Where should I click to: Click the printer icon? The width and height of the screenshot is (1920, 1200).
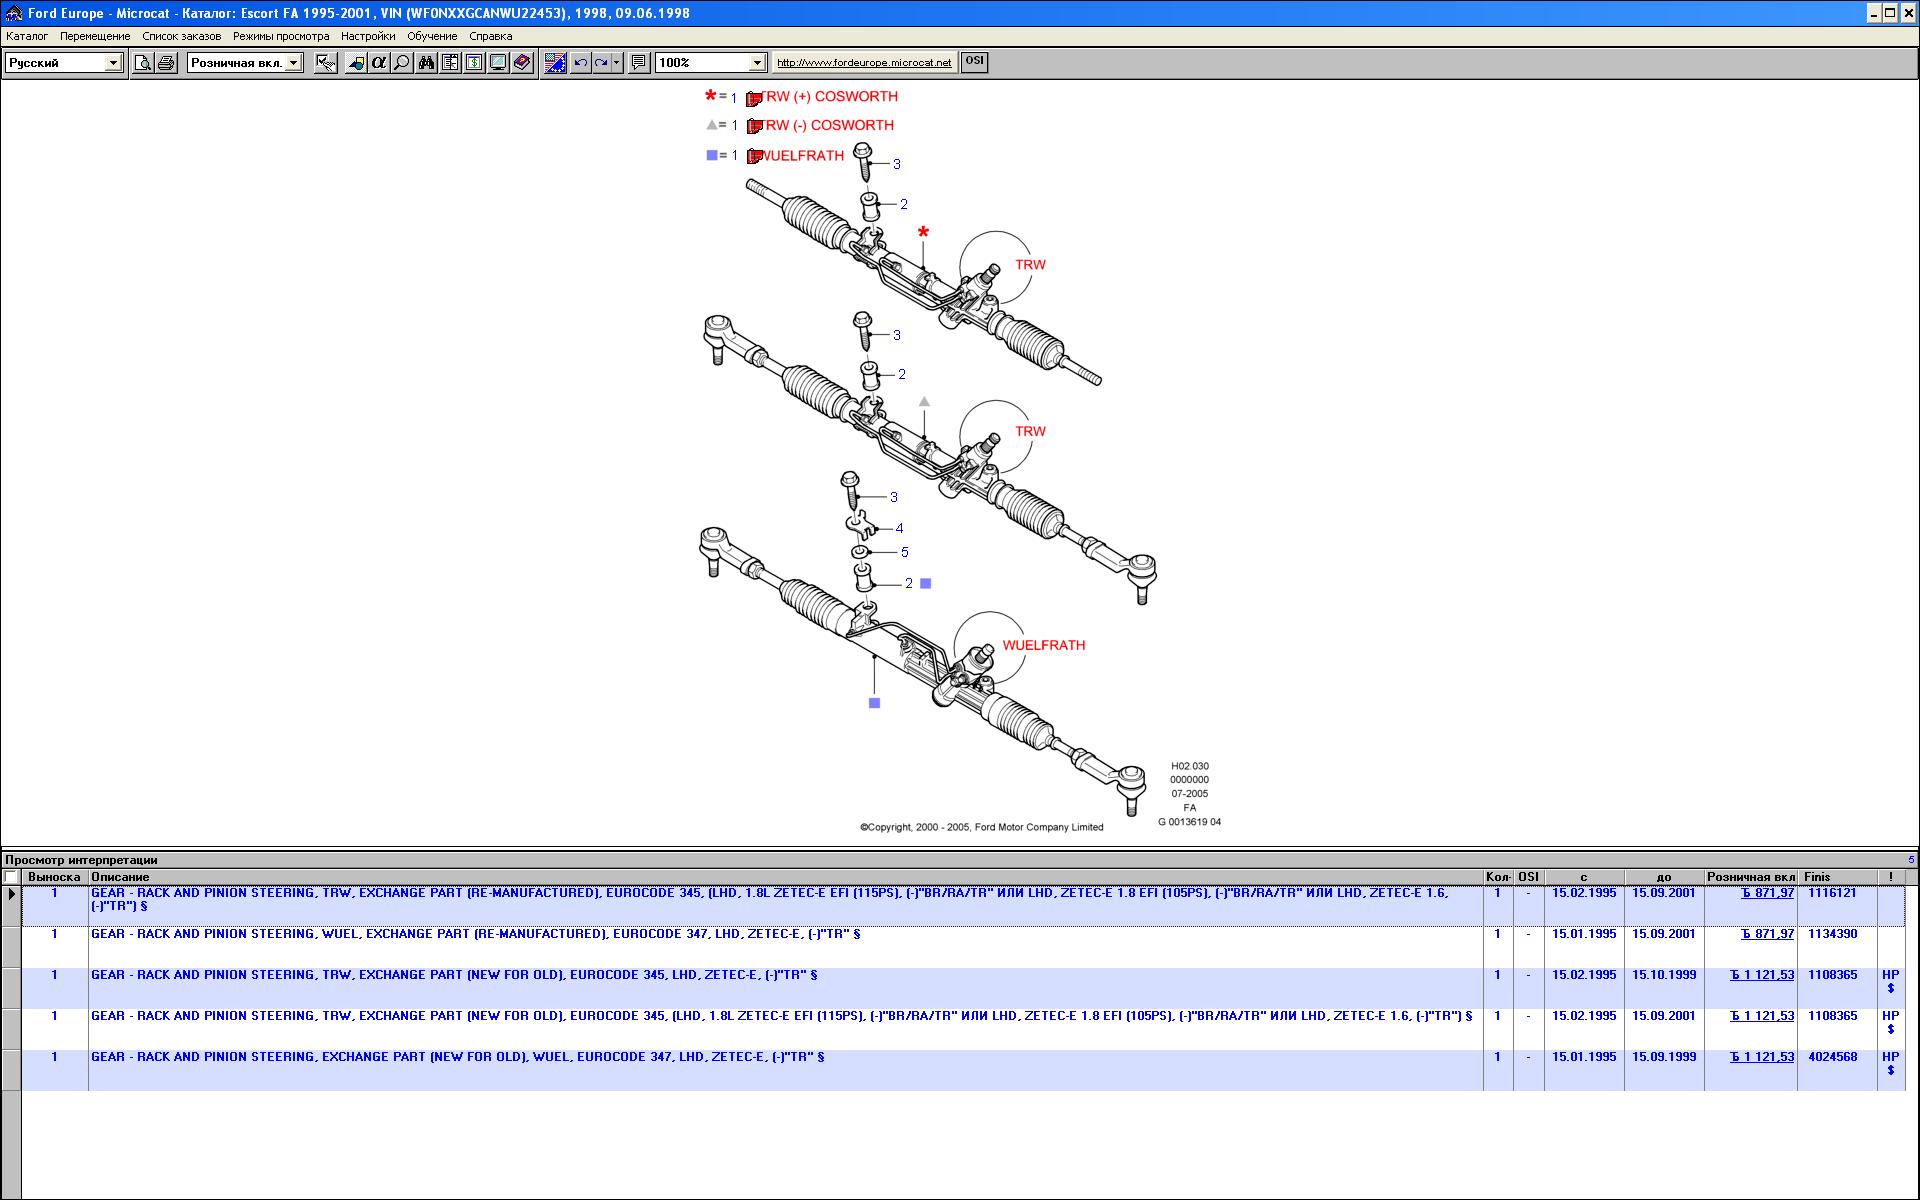pos(166,63)
